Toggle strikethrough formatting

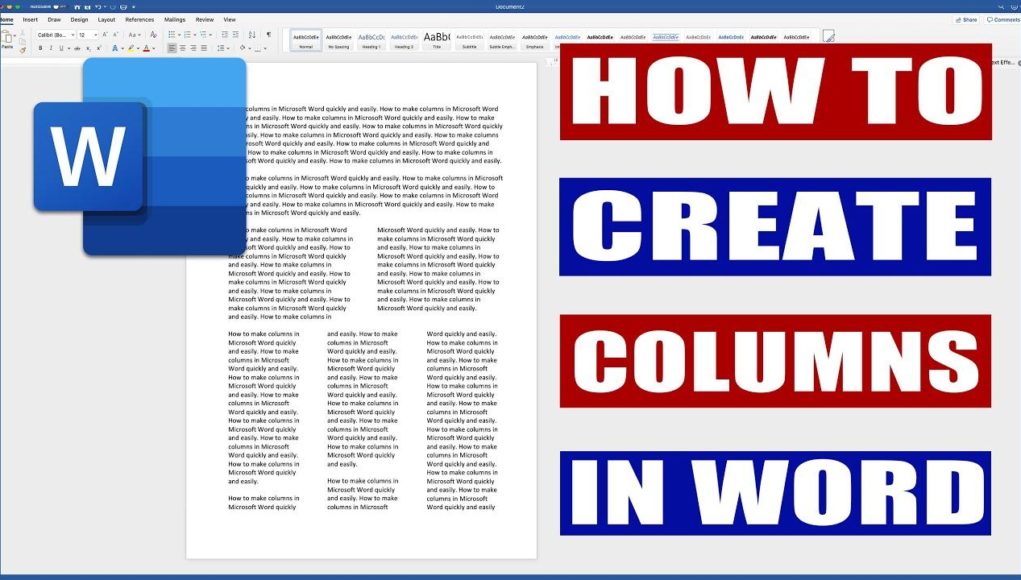(77, 48)
